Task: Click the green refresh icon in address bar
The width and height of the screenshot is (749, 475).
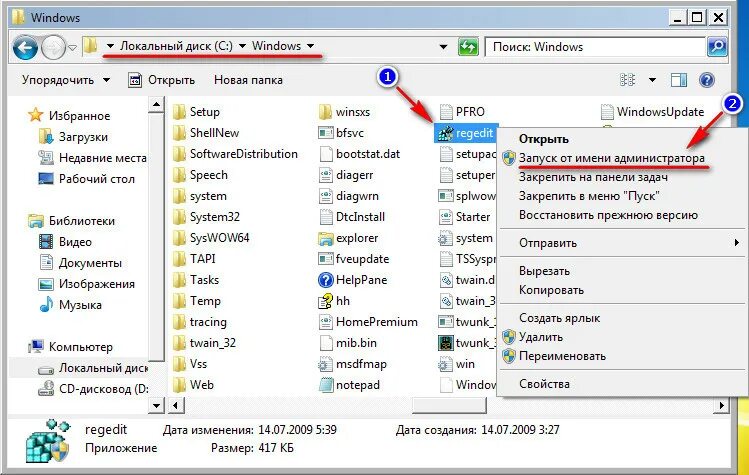Action: [x=468, y=47]
